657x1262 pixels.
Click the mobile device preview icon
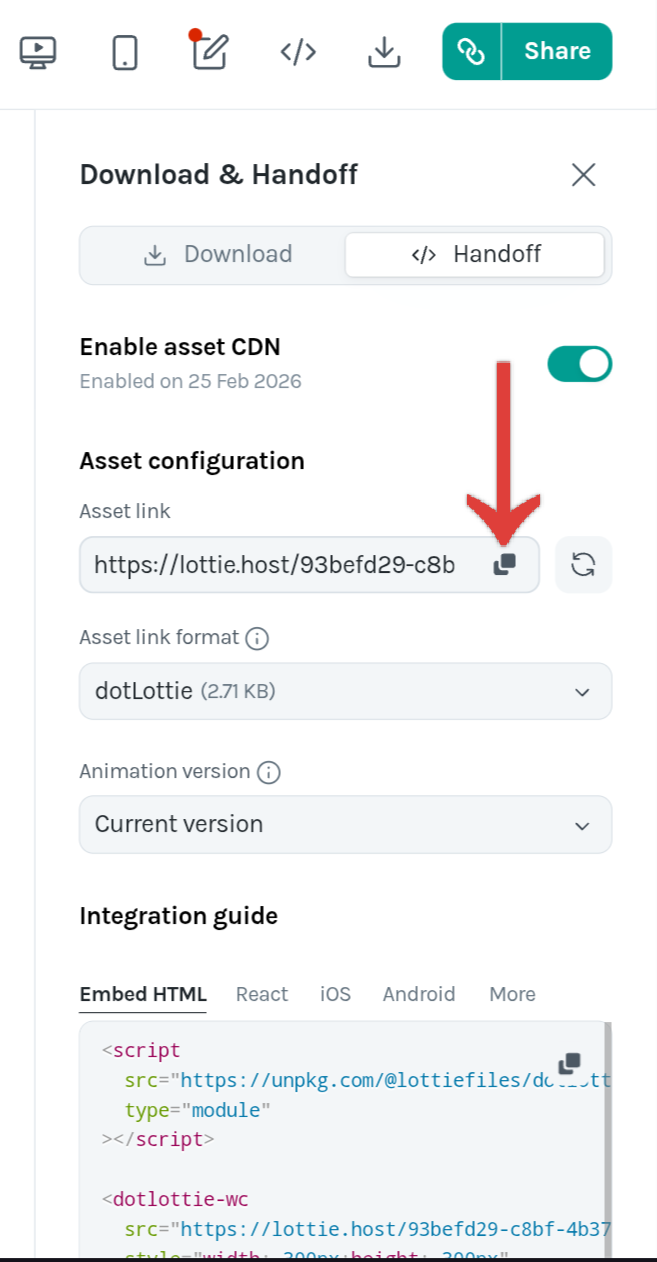coord(125,52)
